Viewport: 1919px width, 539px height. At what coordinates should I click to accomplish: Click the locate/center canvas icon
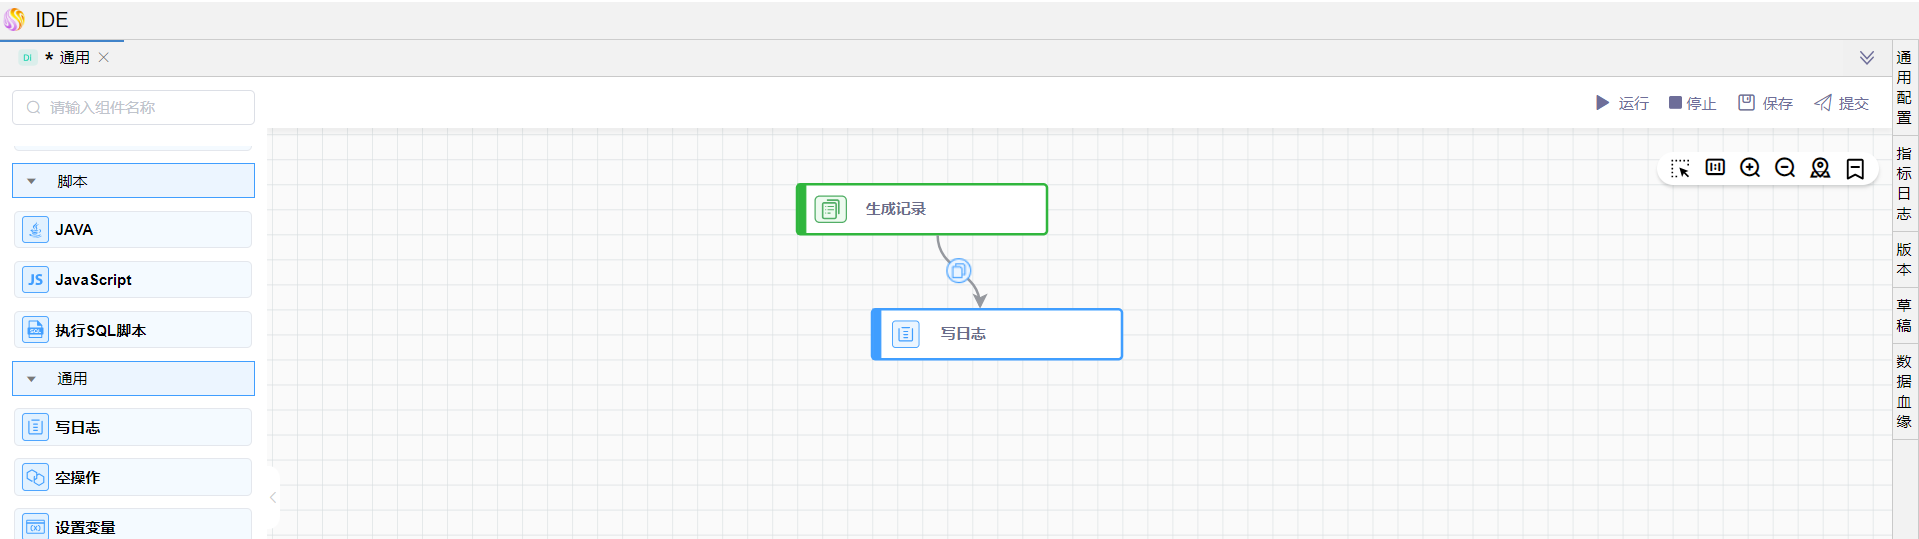pos(1820,168)
